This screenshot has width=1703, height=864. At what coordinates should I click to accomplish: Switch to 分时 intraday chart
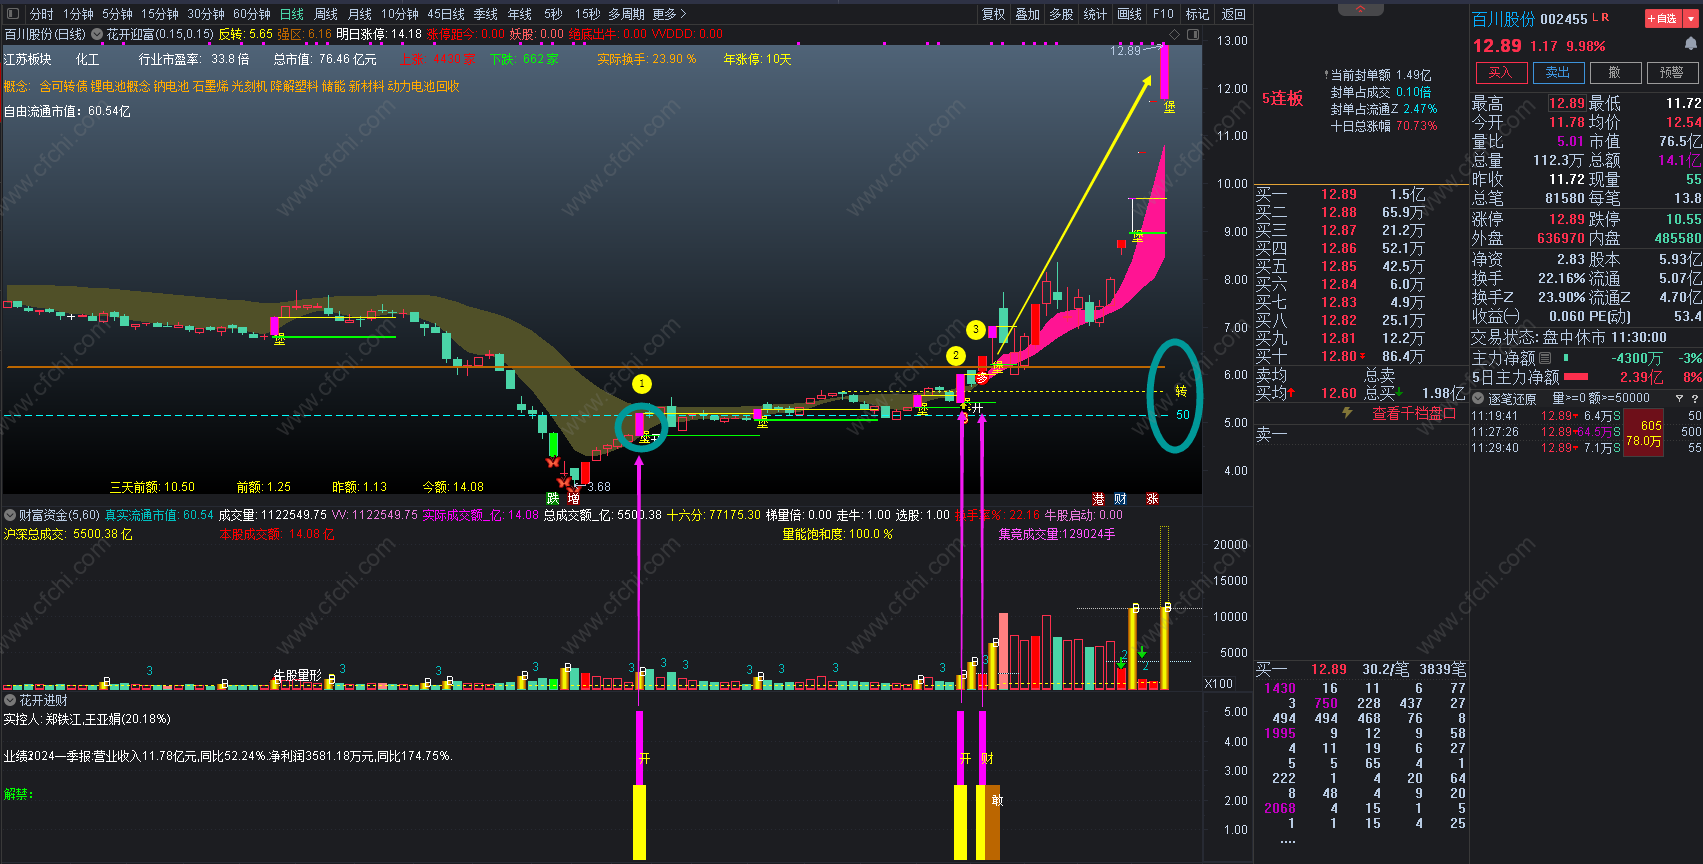coord(42,14)
